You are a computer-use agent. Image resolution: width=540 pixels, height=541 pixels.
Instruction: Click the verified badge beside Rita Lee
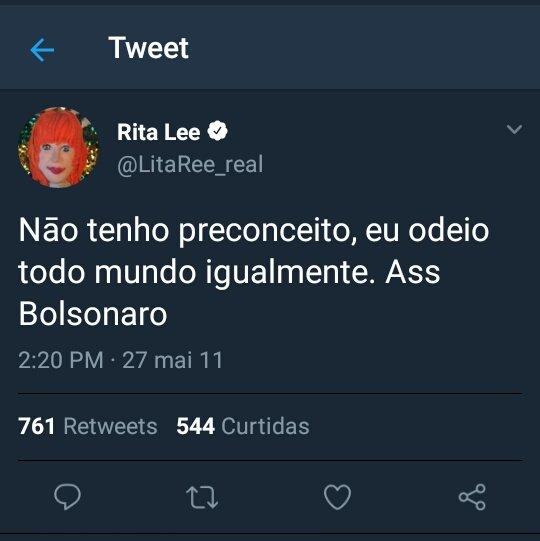pyautogui.click(x=217, y=131)
